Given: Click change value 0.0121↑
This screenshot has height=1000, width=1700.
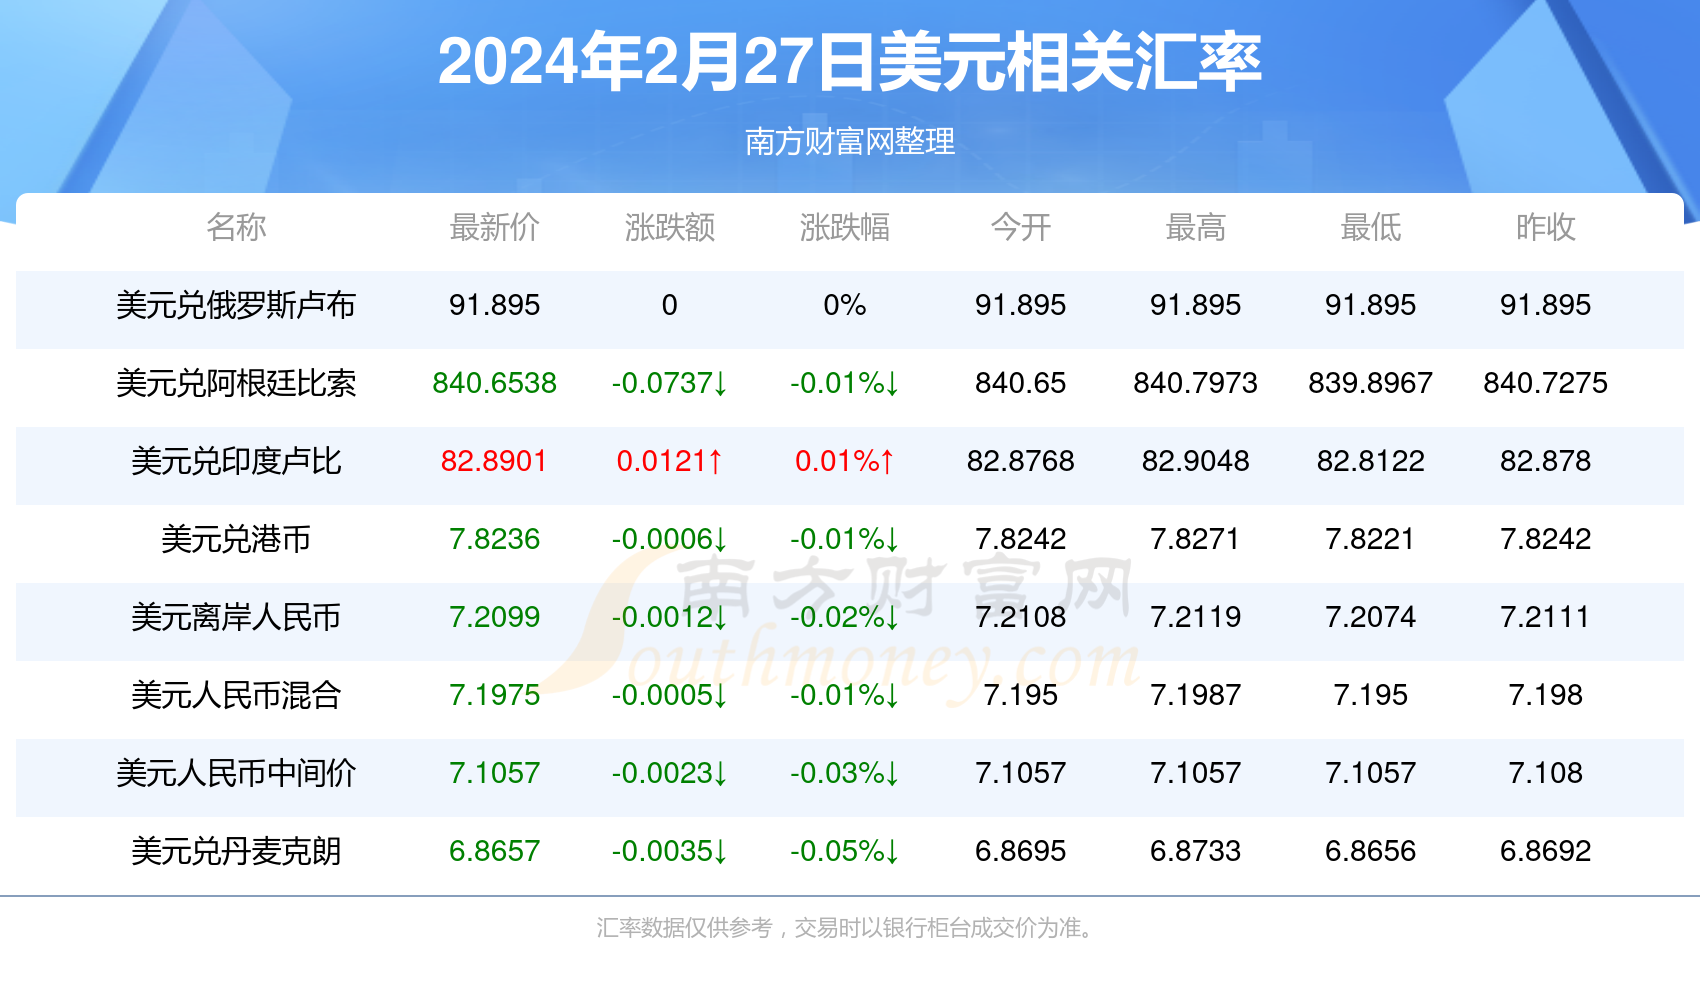Looking at the screenshot, I should coord(669,461).
